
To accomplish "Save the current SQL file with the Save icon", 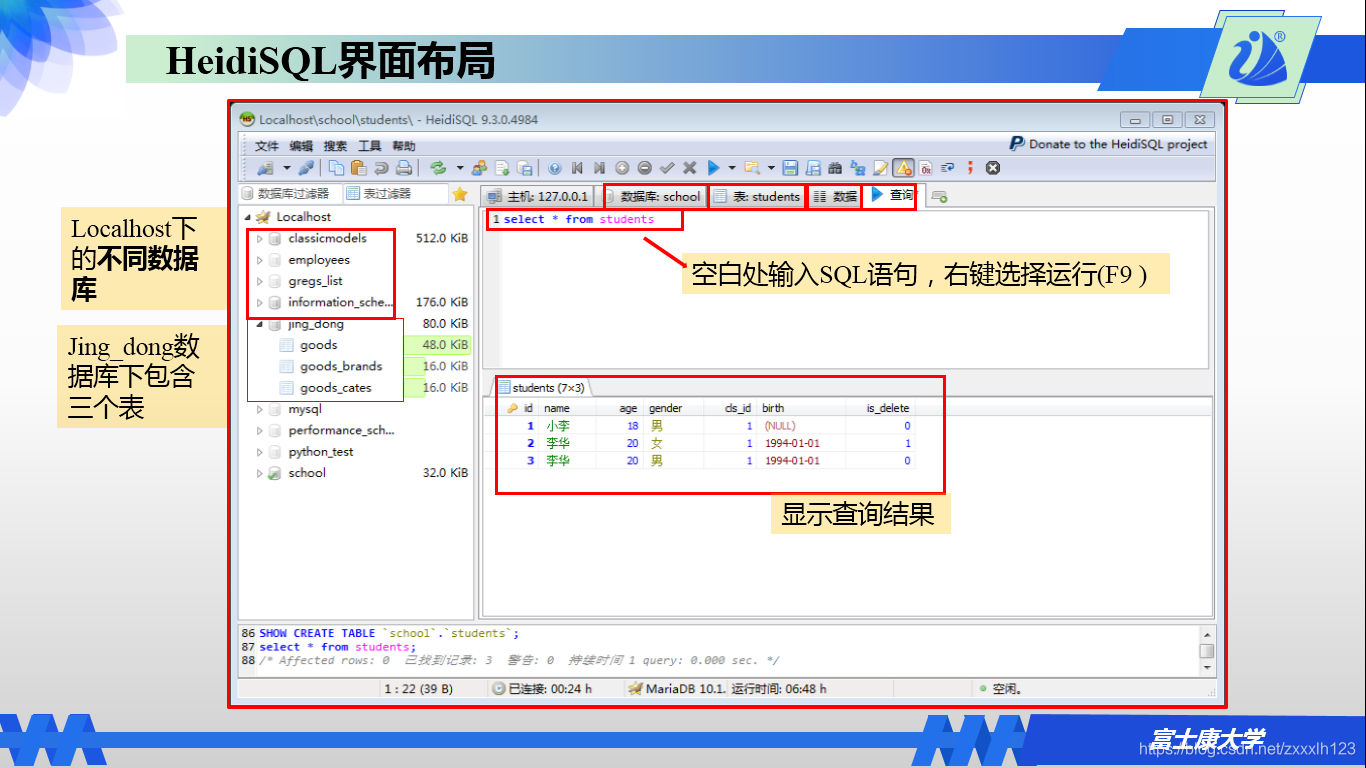I will (x=790, y=170).
